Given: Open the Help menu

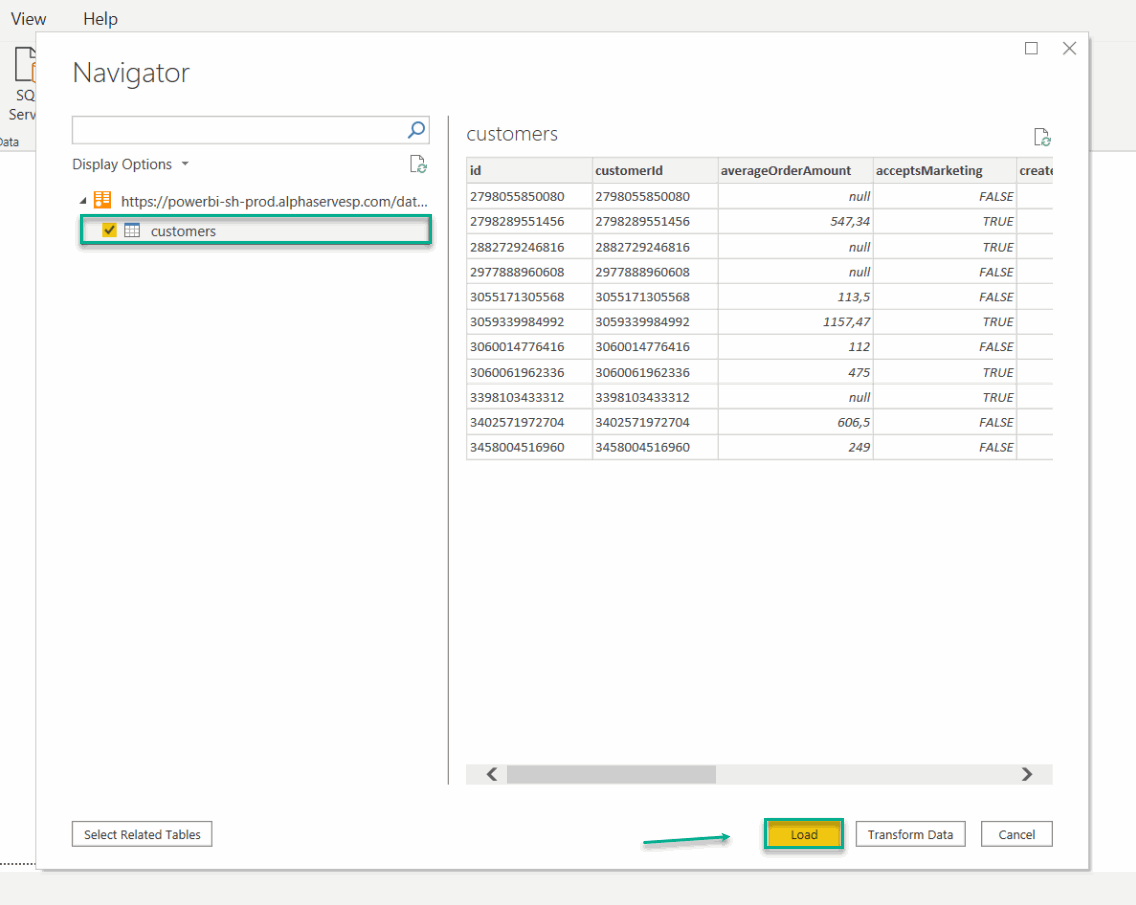Looking at the screenshot, I should coord(100,19).
